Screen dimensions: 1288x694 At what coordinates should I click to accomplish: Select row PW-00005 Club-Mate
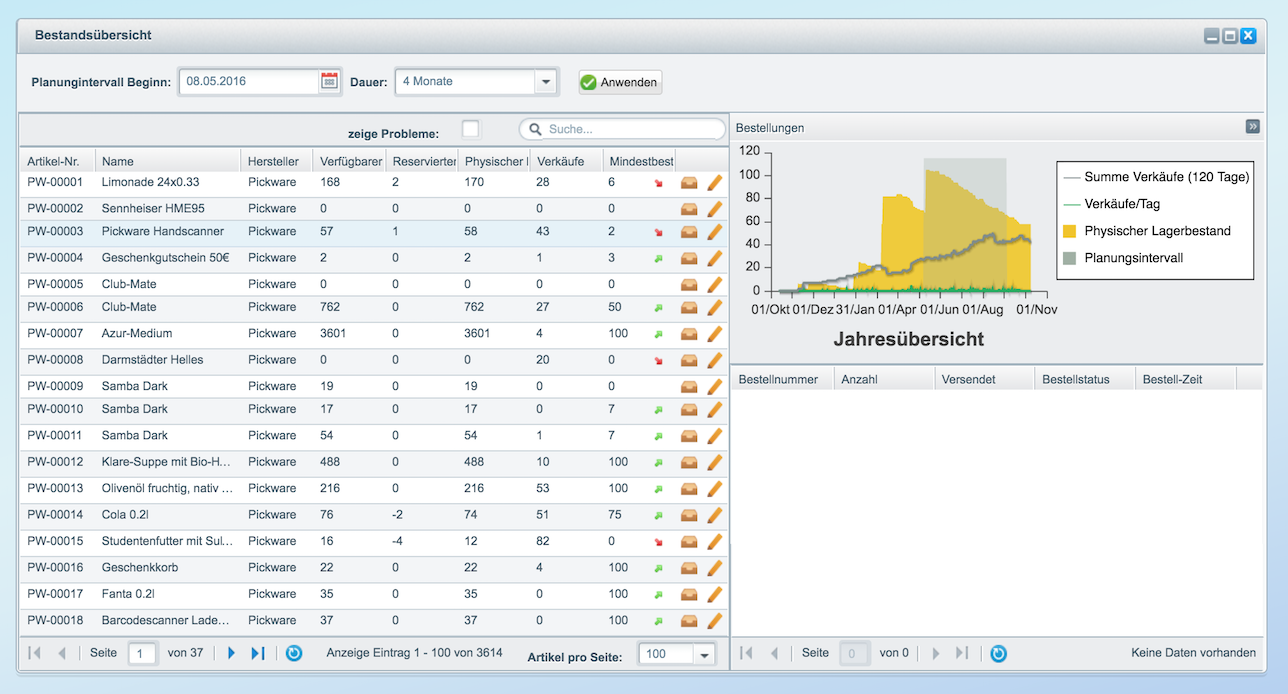374,284
